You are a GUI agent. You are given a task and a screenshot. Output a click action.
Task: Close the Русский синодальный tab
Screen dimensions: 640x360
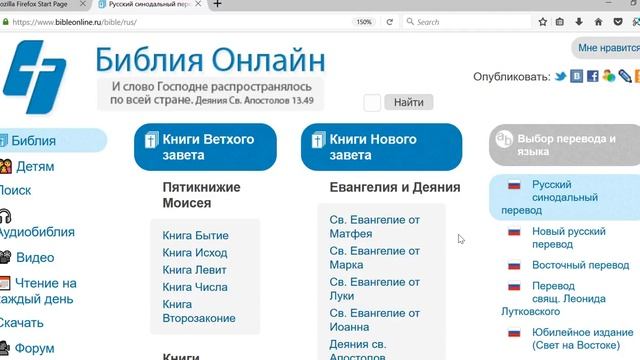pos(198,4)
